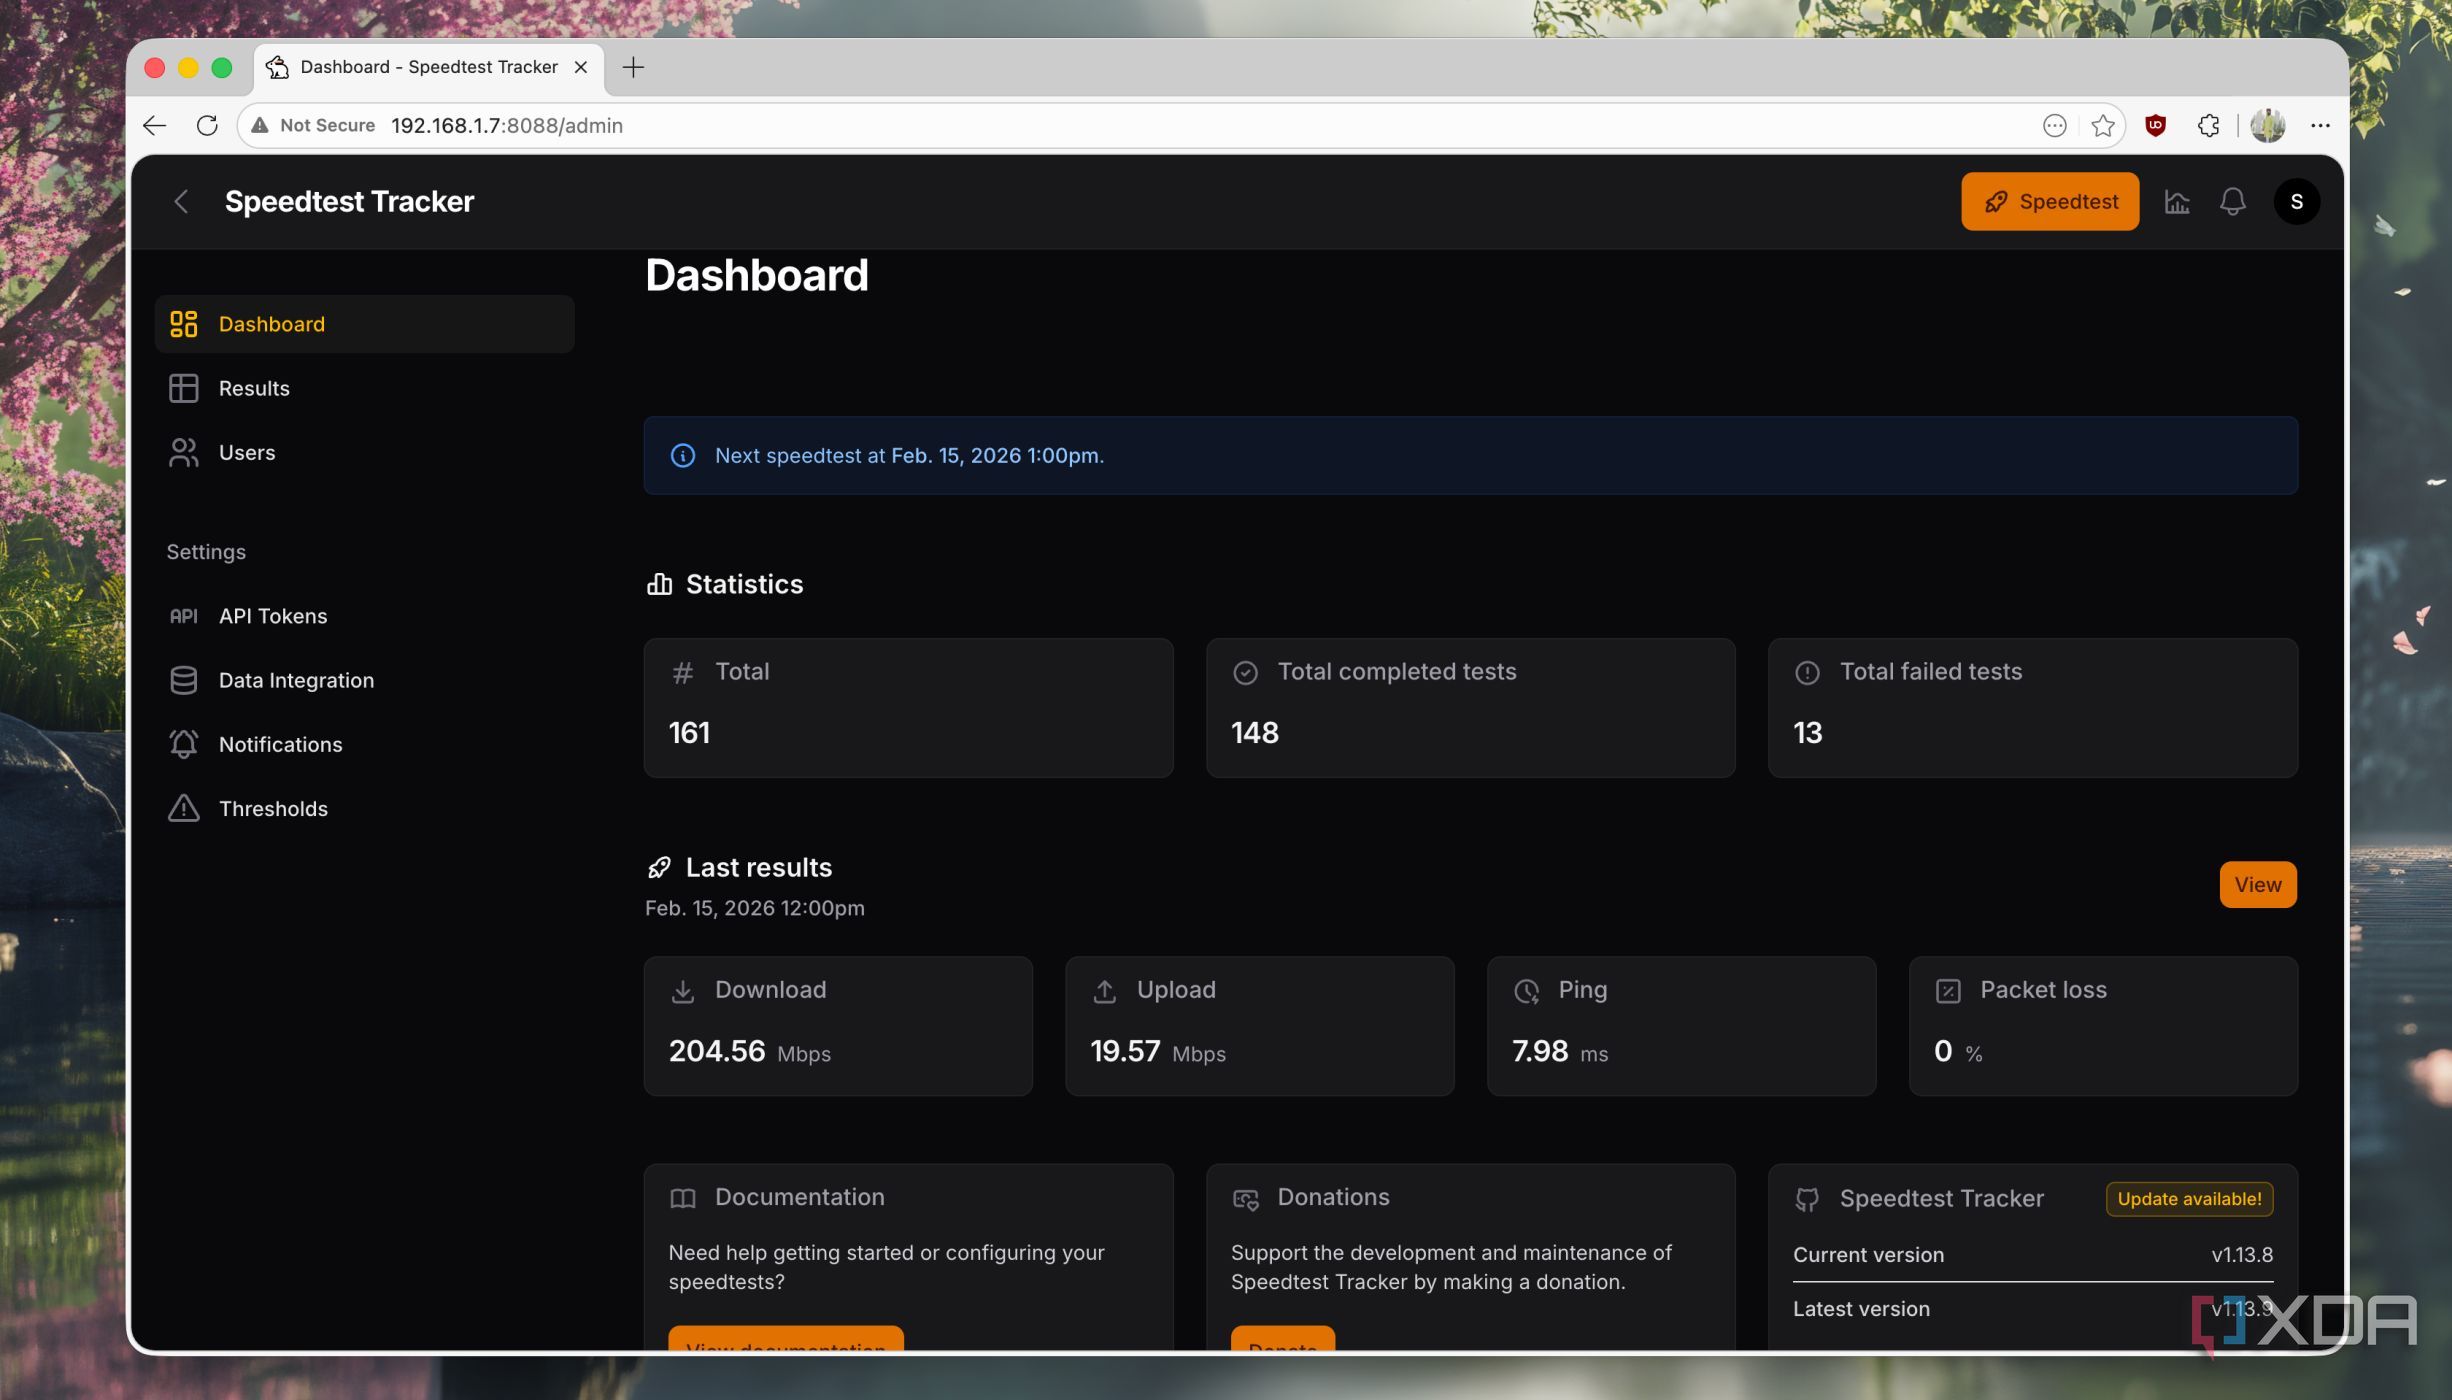Screen dimensions: 2452x1400
Task: Click the browser back arrow
Action: pyautogui.click(x=154, y=125)
